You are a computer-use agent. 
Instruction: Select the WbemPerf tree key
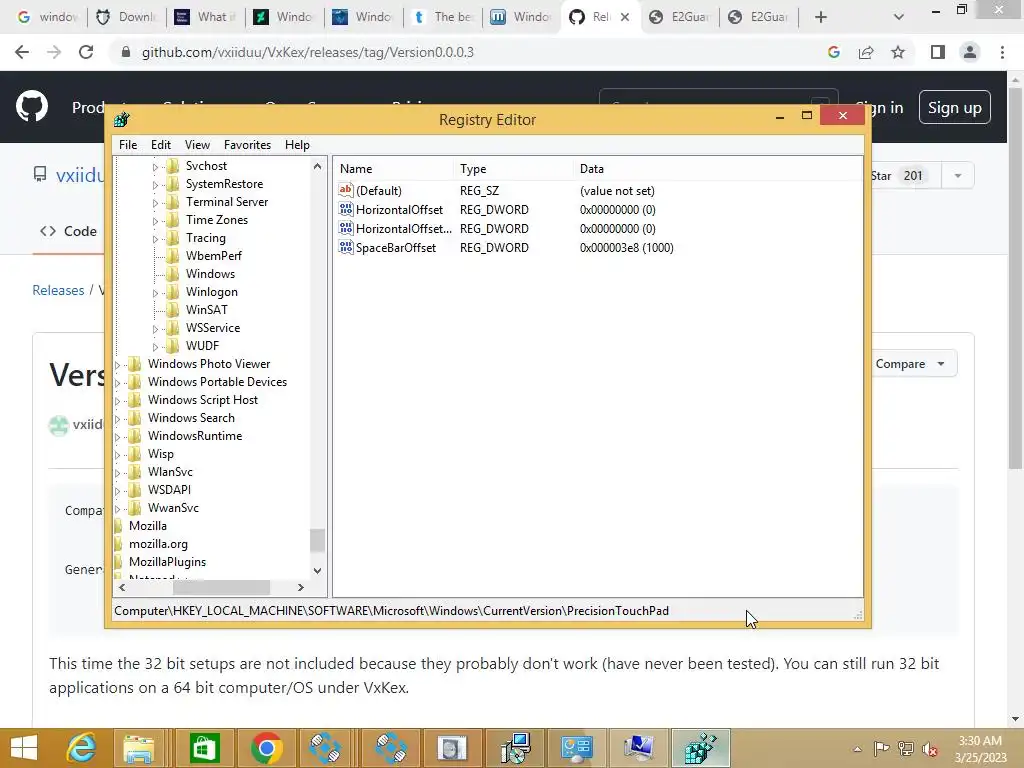(214, 256)
